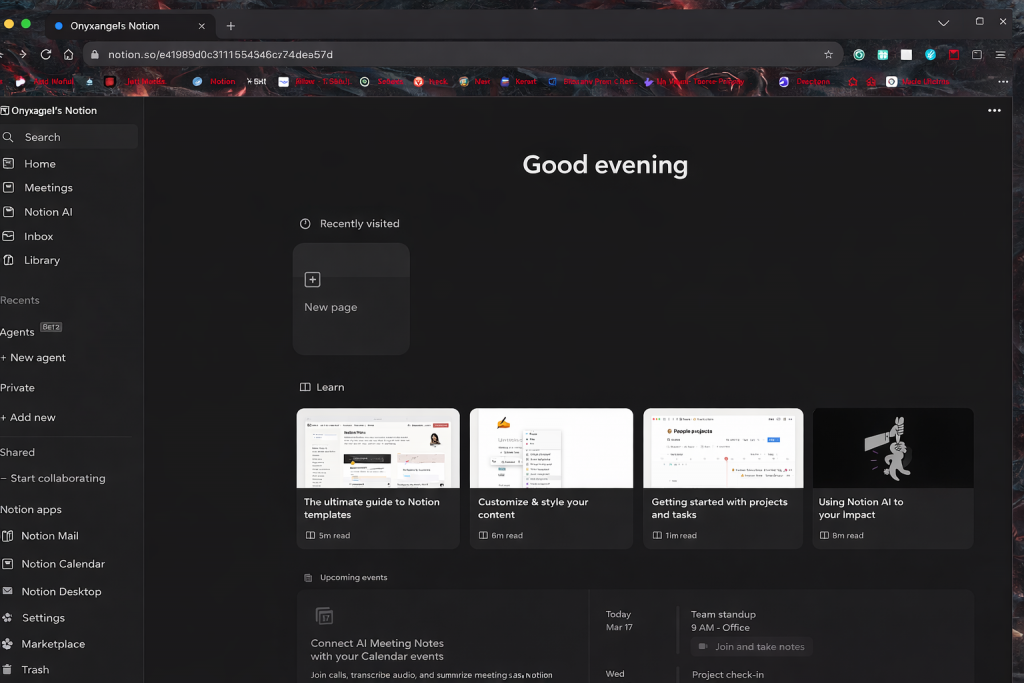
Task: Close the Onyxangel's Notion tab
Action: pyautogui.click(x=201, y=26)
